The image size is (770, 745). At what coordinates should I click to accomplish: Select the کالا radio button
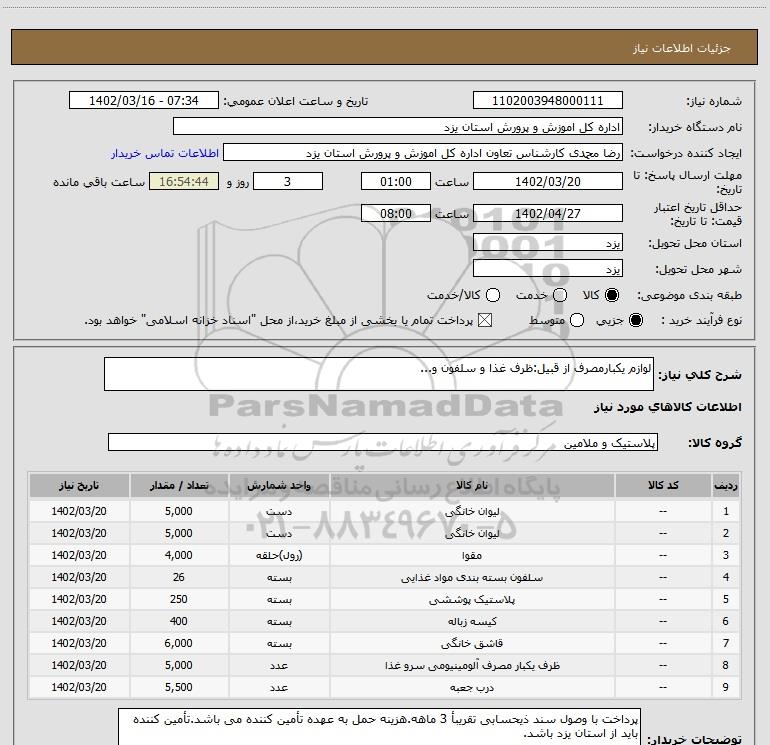click(x=612, y=295)
